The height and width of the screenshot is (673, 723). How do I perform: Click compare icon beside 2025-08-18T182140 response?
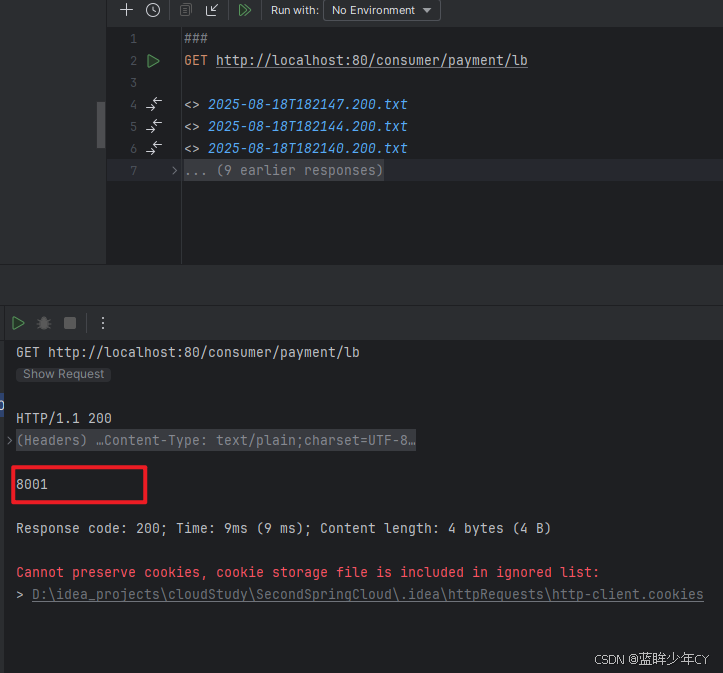coord(154,148)
